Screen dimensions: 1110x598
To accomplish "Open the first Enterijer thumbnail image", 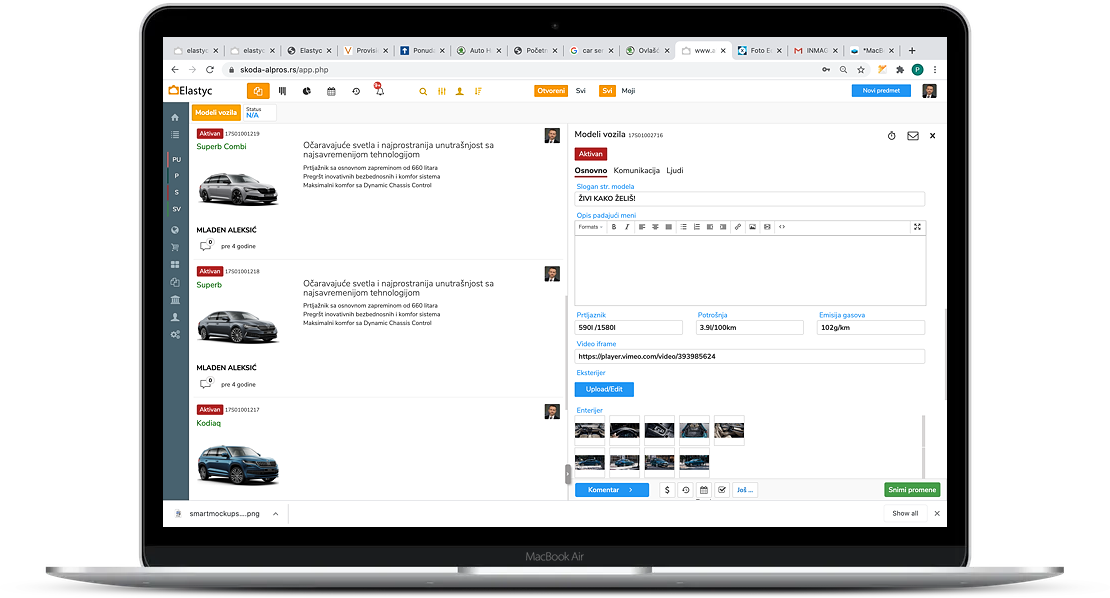I will tap(590, 430).
